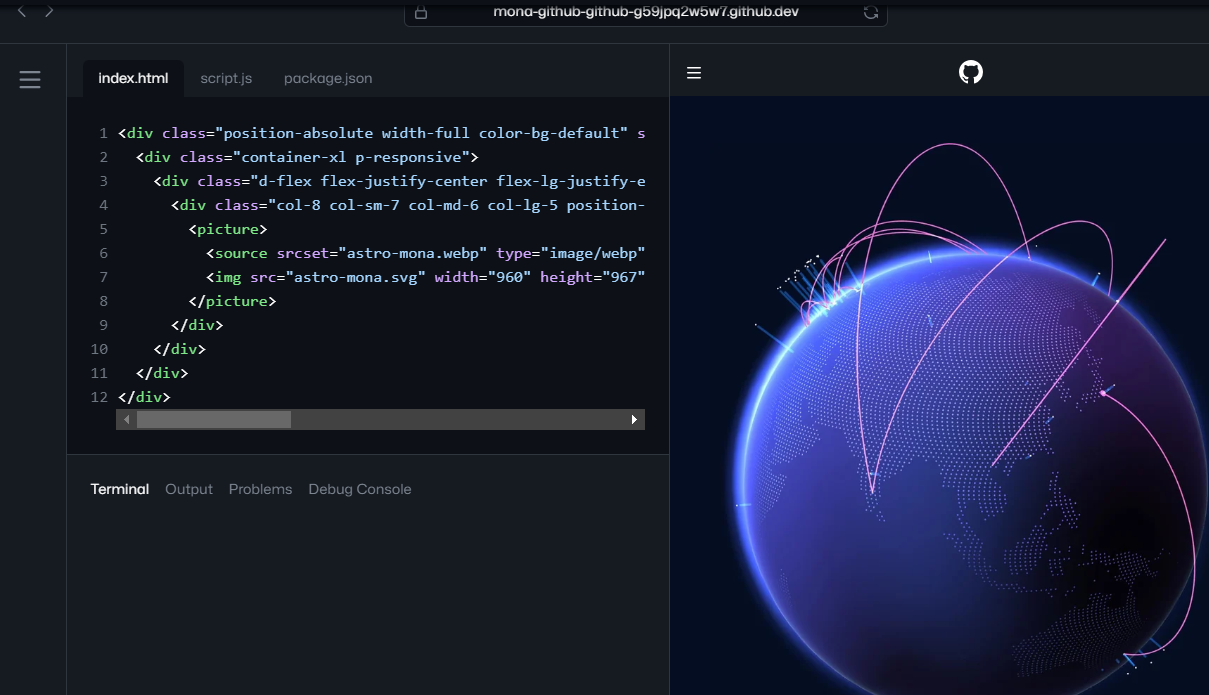Click the lock icon in the address bar
Viewport: 1209px width, 695px height.
421,12
